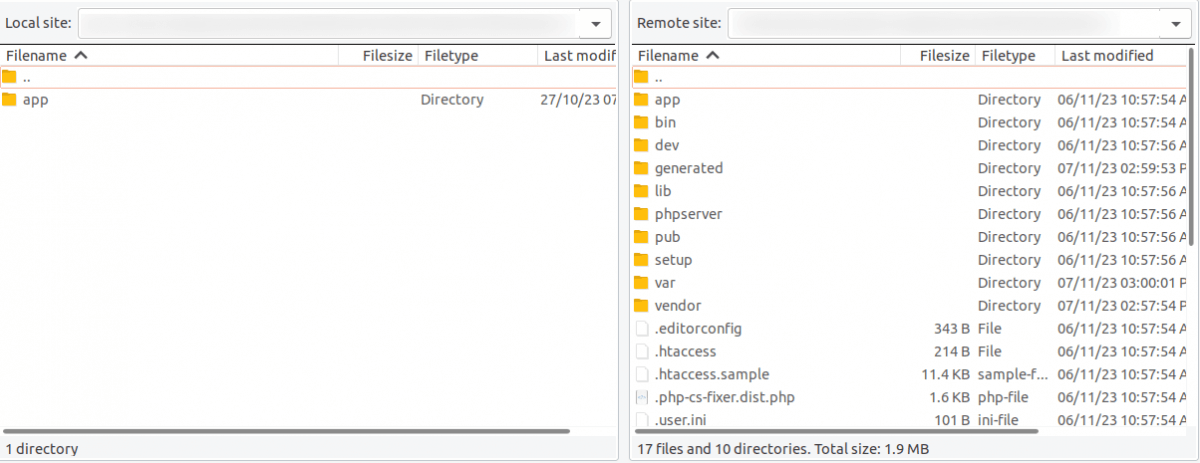The height and width of the screenshot is (463, 1200).
Task: Click the vendor folder icon in remote list
Action: (641, 306)
